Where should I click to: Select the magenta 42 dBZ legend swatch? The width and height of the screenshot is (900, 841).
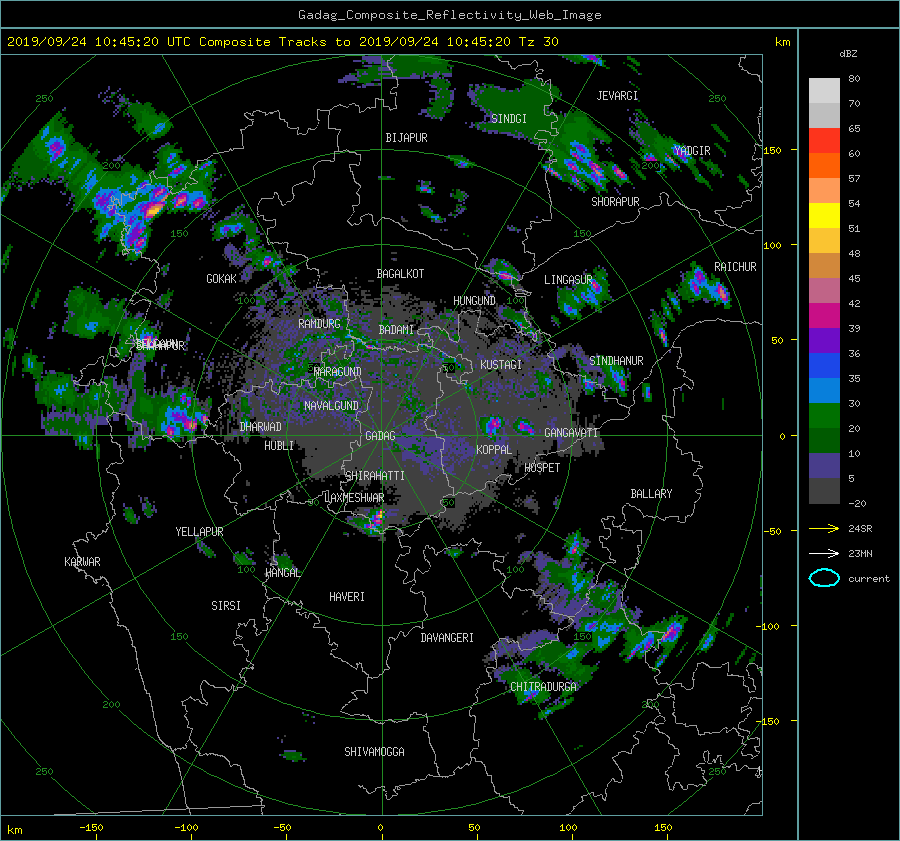[x=824, y=316]
